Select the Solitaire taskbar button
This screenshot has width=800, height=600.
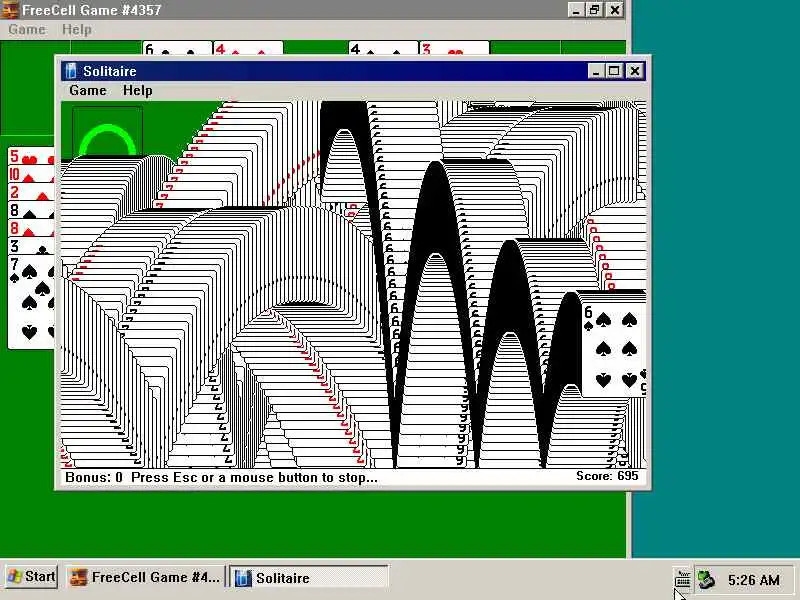[308, 578]
